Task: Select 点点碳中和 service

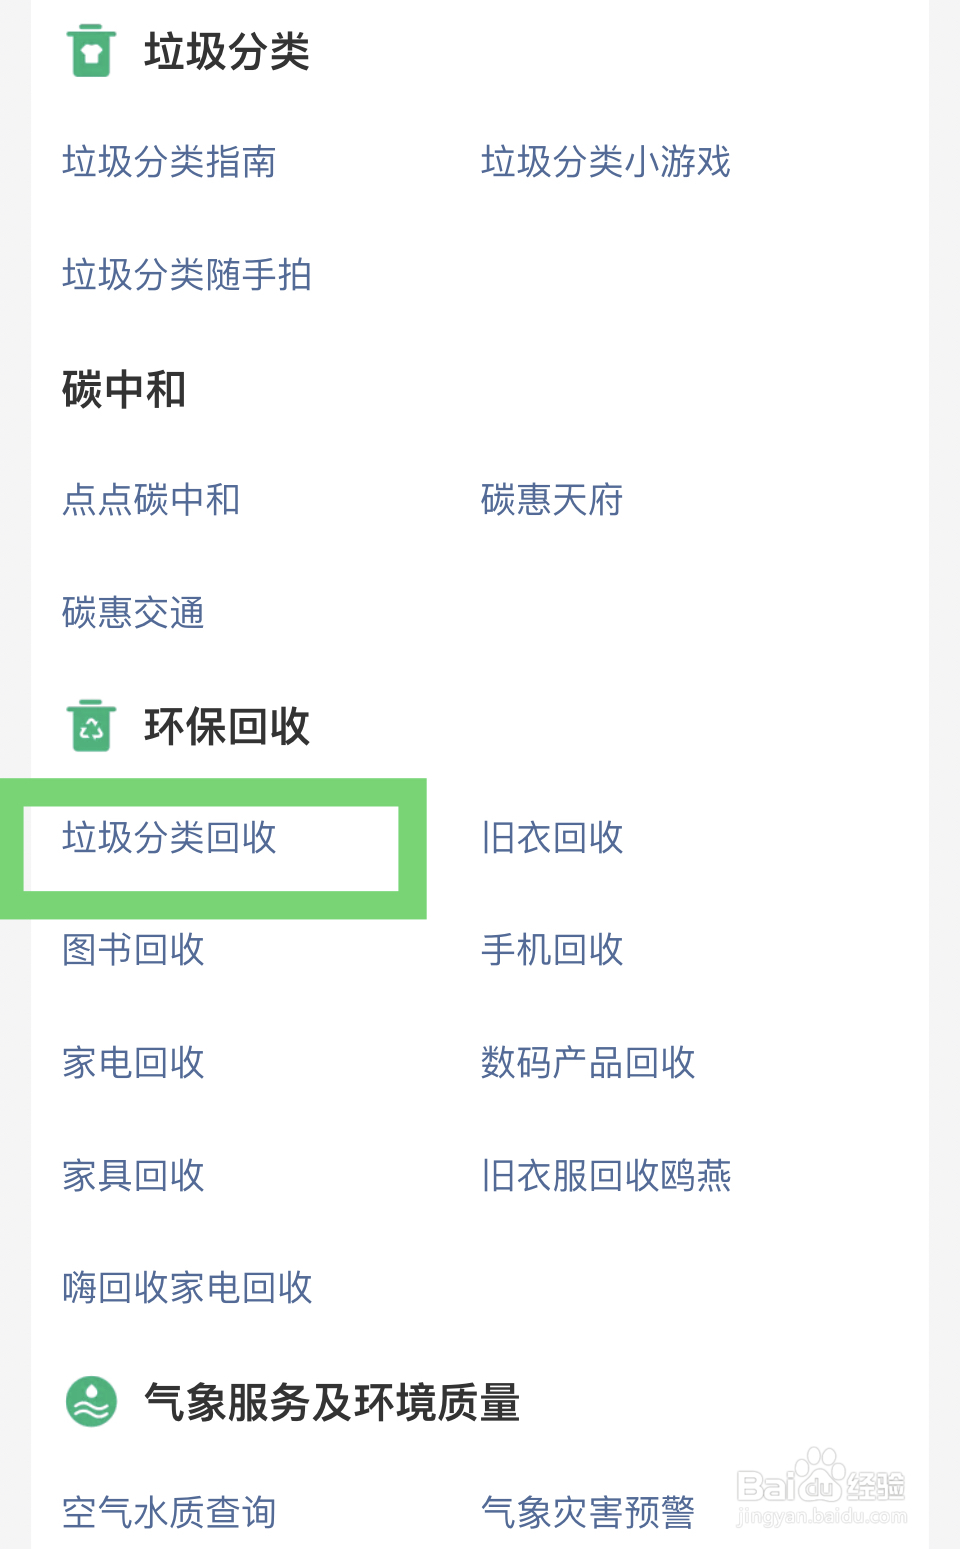Action: pos(151,500)
